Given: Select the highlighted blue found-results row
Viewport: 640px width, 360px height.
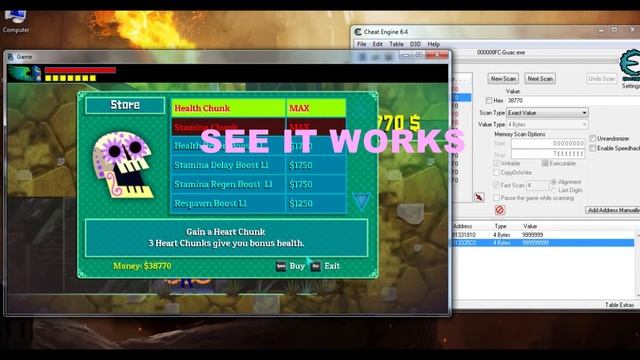Looking at the screenshot, I should pos(461,98).
